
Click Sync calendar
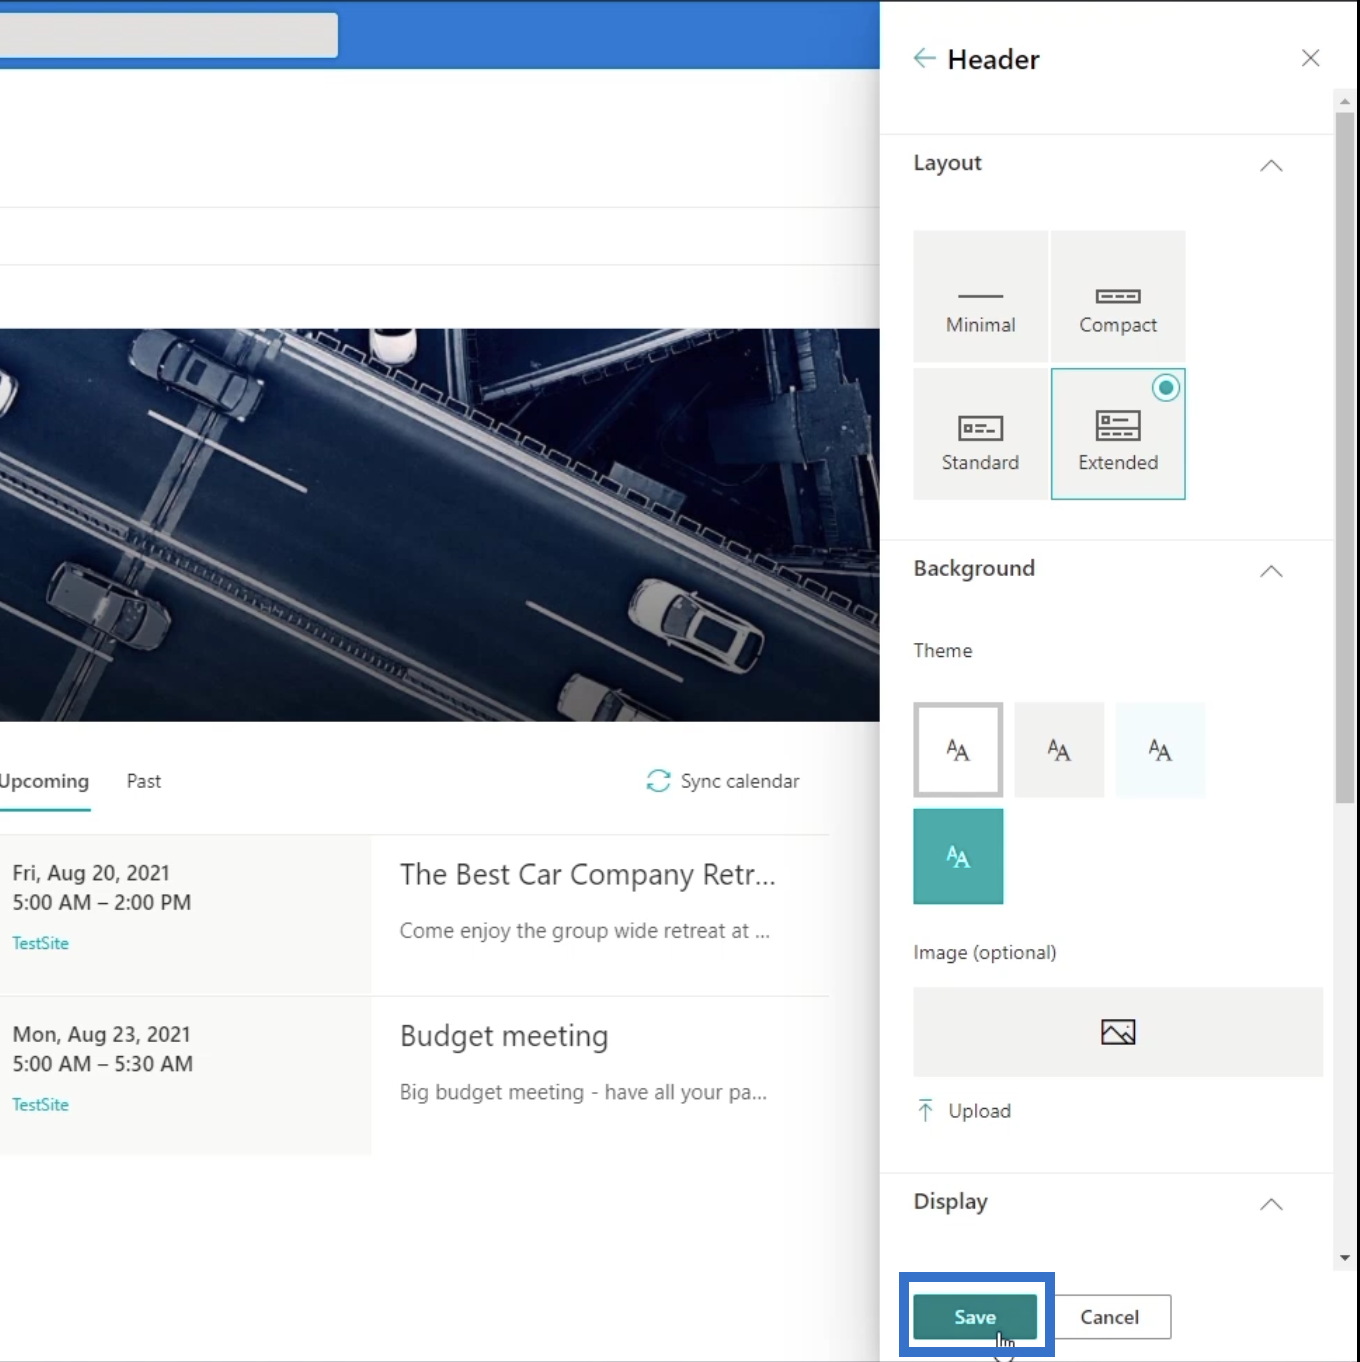723,781
